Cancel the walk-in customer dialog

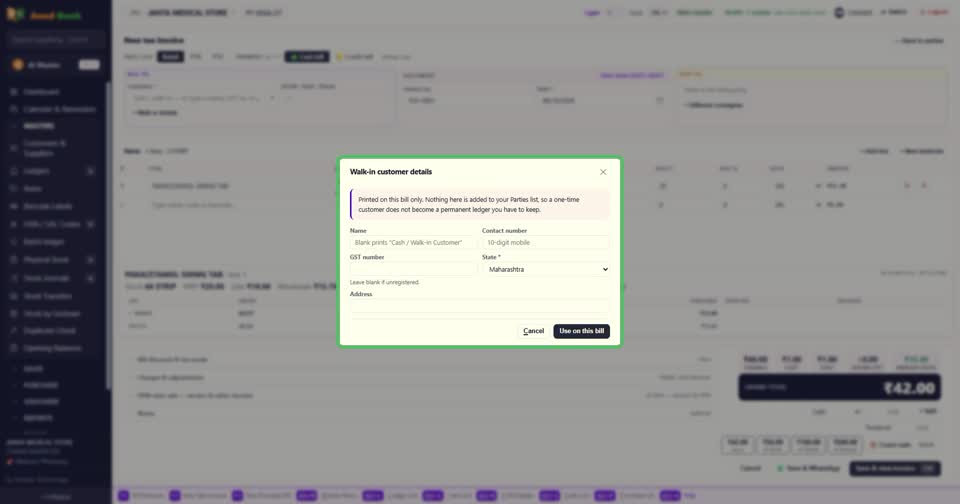[x=533, y=331]
